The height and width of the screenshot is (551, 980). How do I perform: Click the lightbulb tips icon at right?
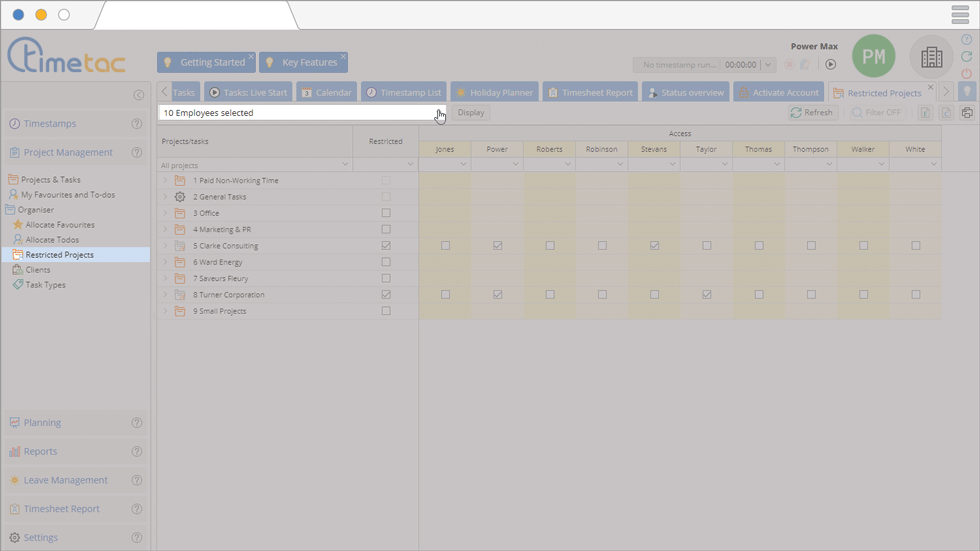pyautogui.click(x=967, y=92)
